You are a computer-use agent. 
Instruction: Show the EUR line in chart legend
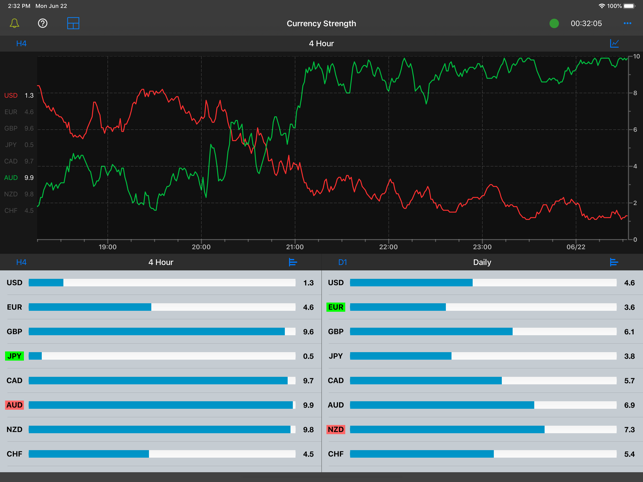click(x=11, y=112)
